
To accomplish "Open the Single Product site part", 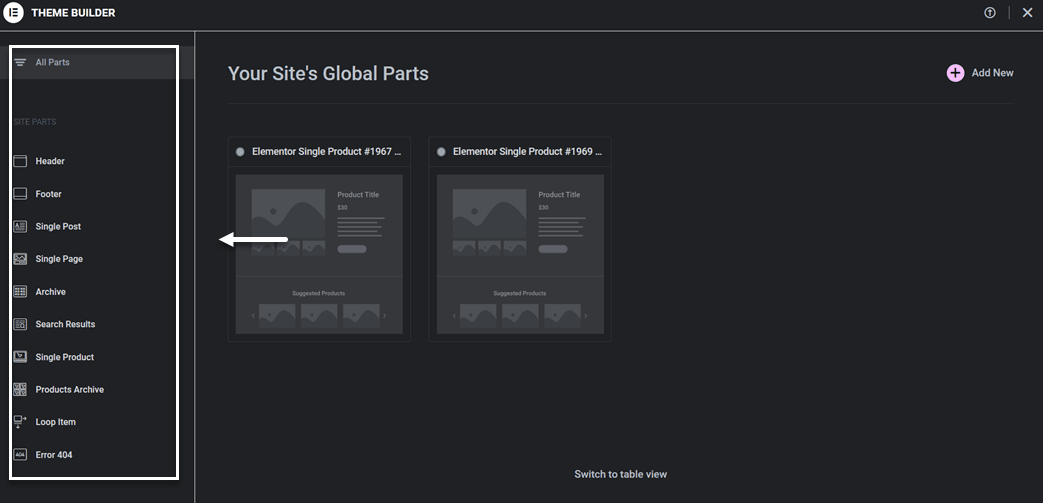I will point(65,357).
